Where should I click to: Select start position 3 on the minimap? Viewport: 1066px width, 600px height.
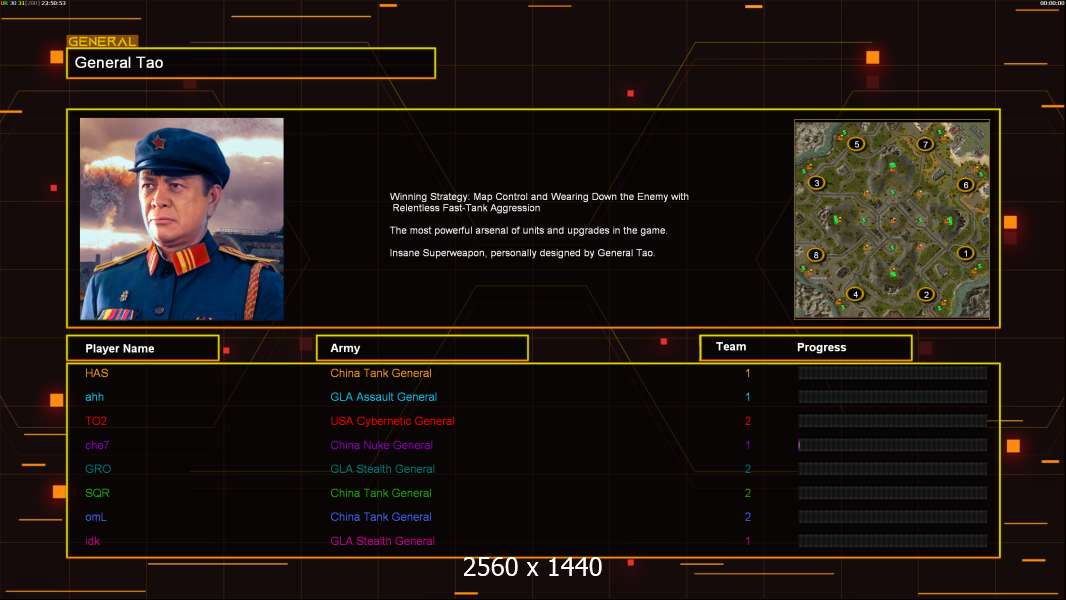pos(816,183)
